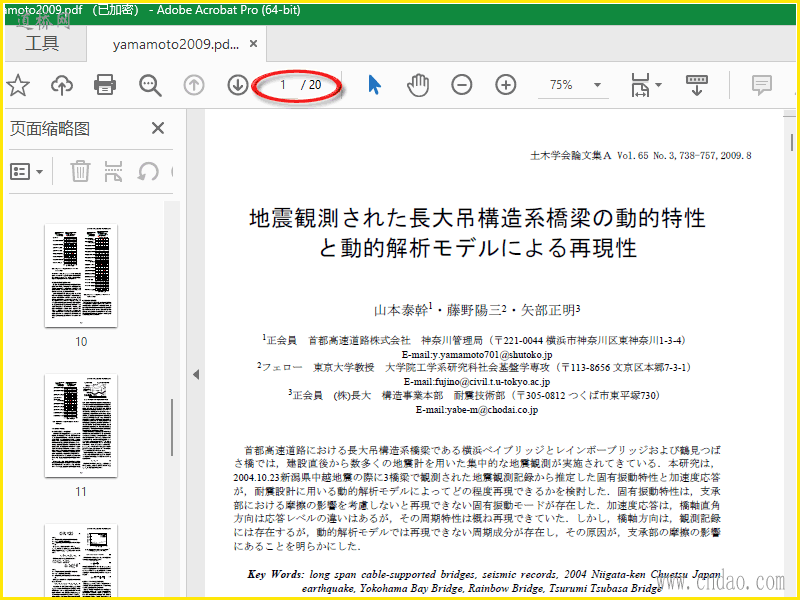Image resolution: width=800 pixels, height=600 pixels.
Task: Zoom out with the minus button
Action: tap(462, 85)
